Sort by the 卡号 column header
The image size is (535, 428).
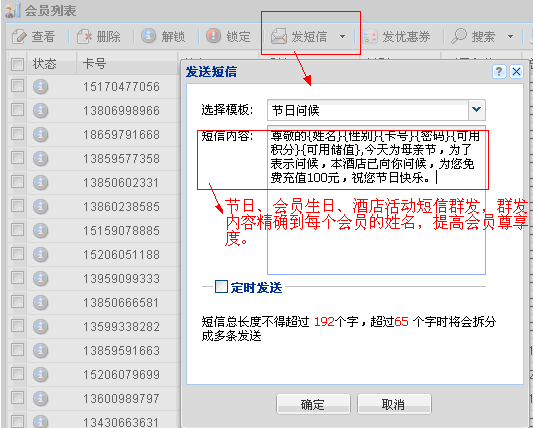(94, 63)
